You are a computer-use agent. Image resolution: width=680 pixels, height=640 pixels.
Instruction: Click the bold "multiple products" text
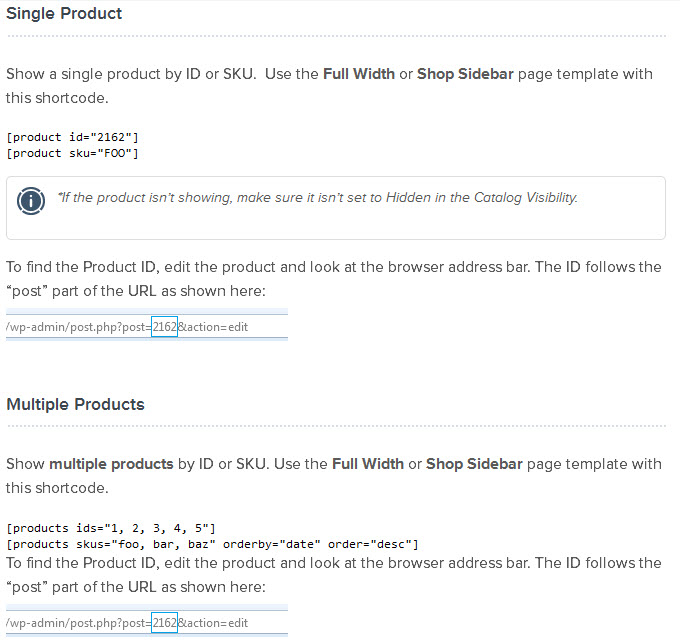pyautogui.click(x=111, y=464)
